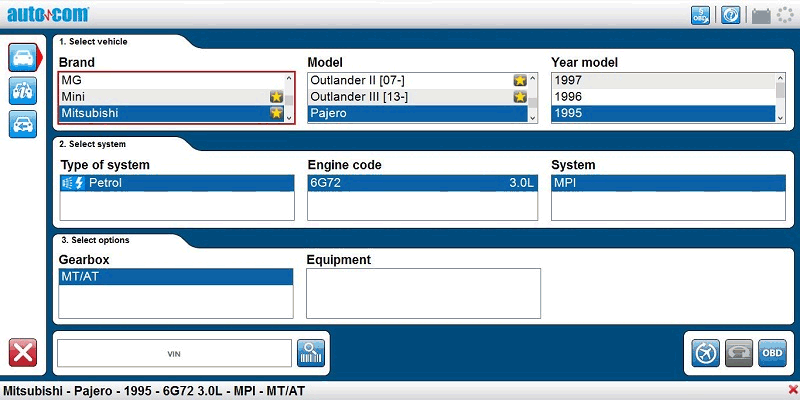The image size is (800, 400).
Task: Click the blue OBD button
Action: pyautogui.click(x=772, y=353)
